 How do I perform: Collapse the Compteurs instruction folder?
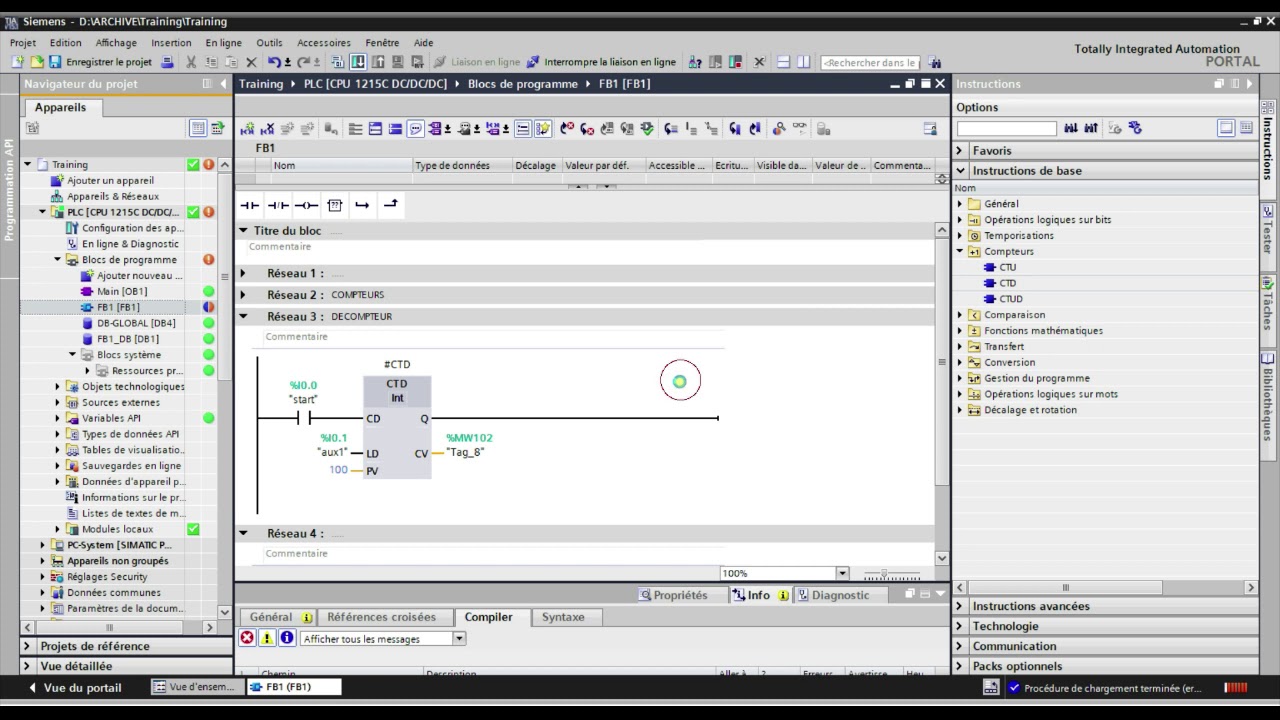[x=960, y=252]
